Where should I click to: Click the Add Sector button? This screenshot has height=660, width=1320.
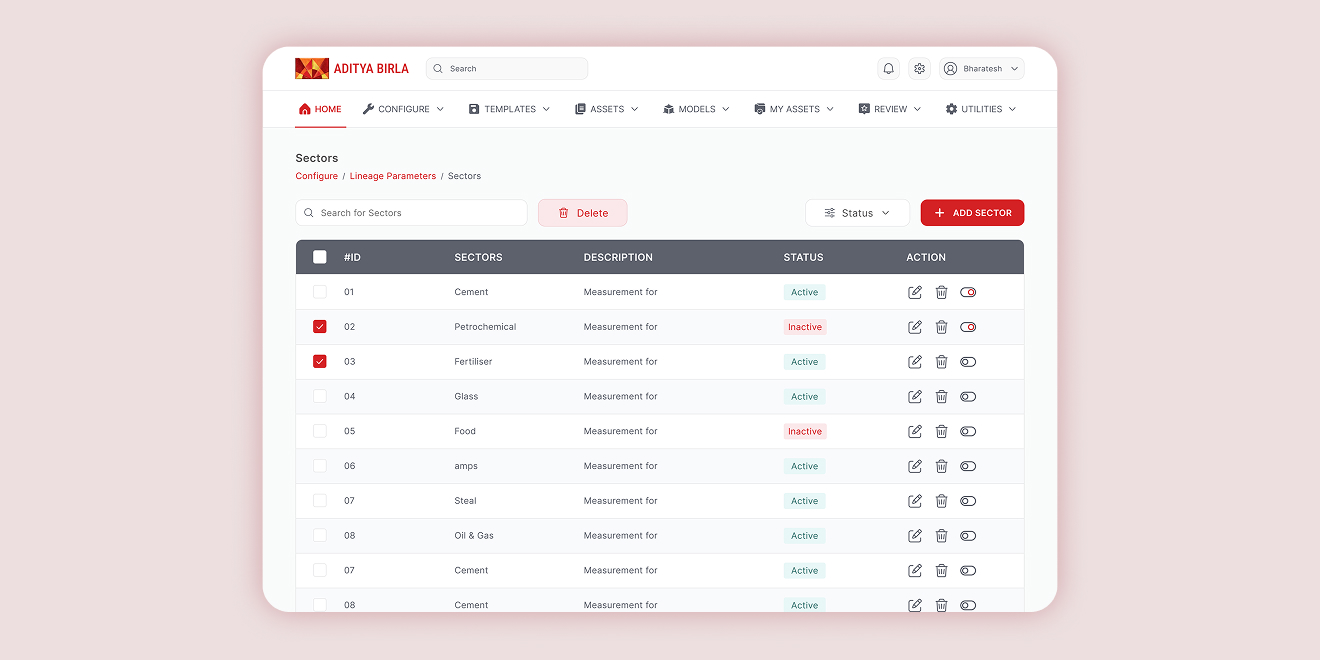[972, 213]
